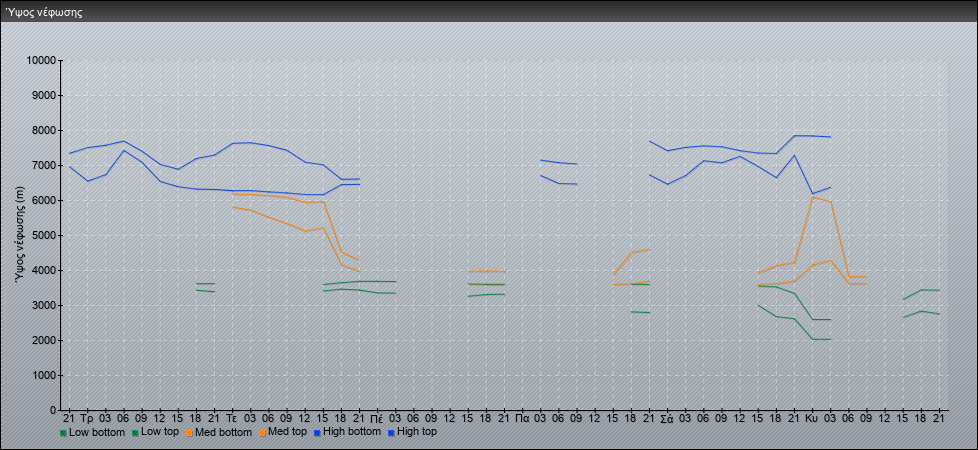Click the 5000 y-axis value
978x450 pixels.
tap(44, 236)
